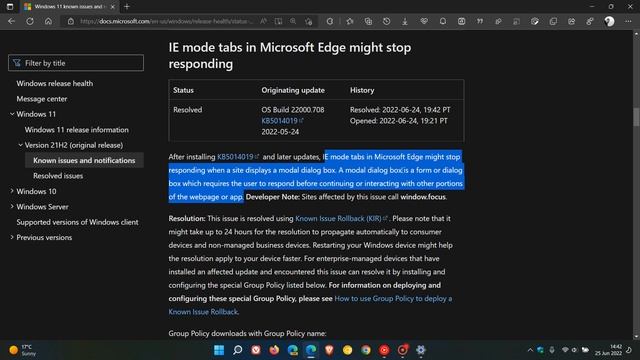
Task: Open Known Issue Rollback (KIR) link
Action: (x=341, y=218)
